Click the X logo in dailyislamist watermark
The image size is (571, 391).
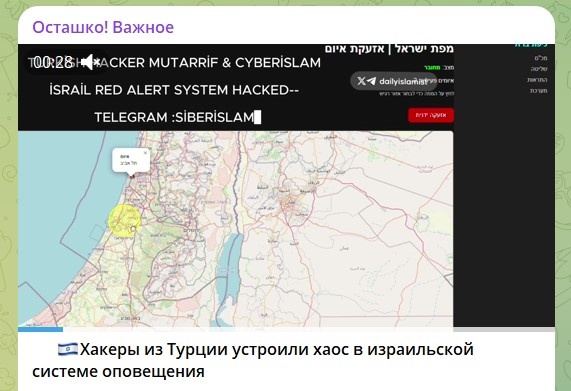pos(361,81)
